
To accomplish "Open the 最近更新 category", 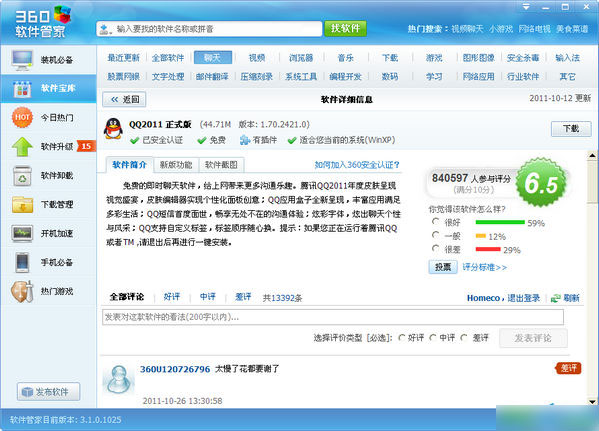I will point(123,58).
